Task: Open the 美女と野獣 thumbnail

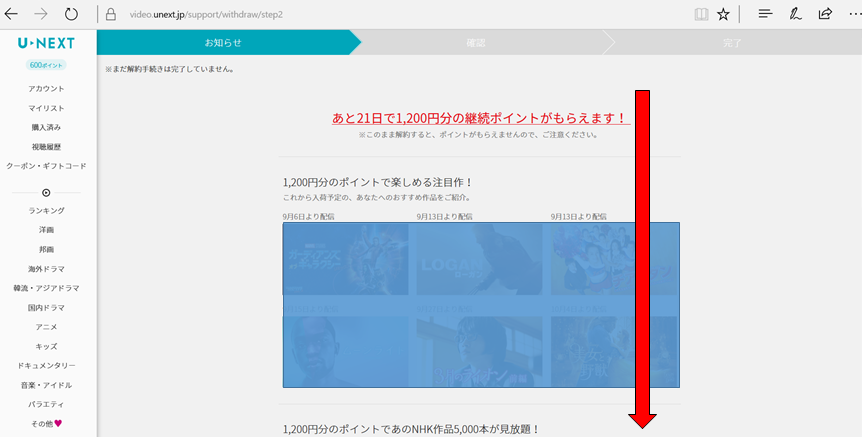Action: point(614,351)
